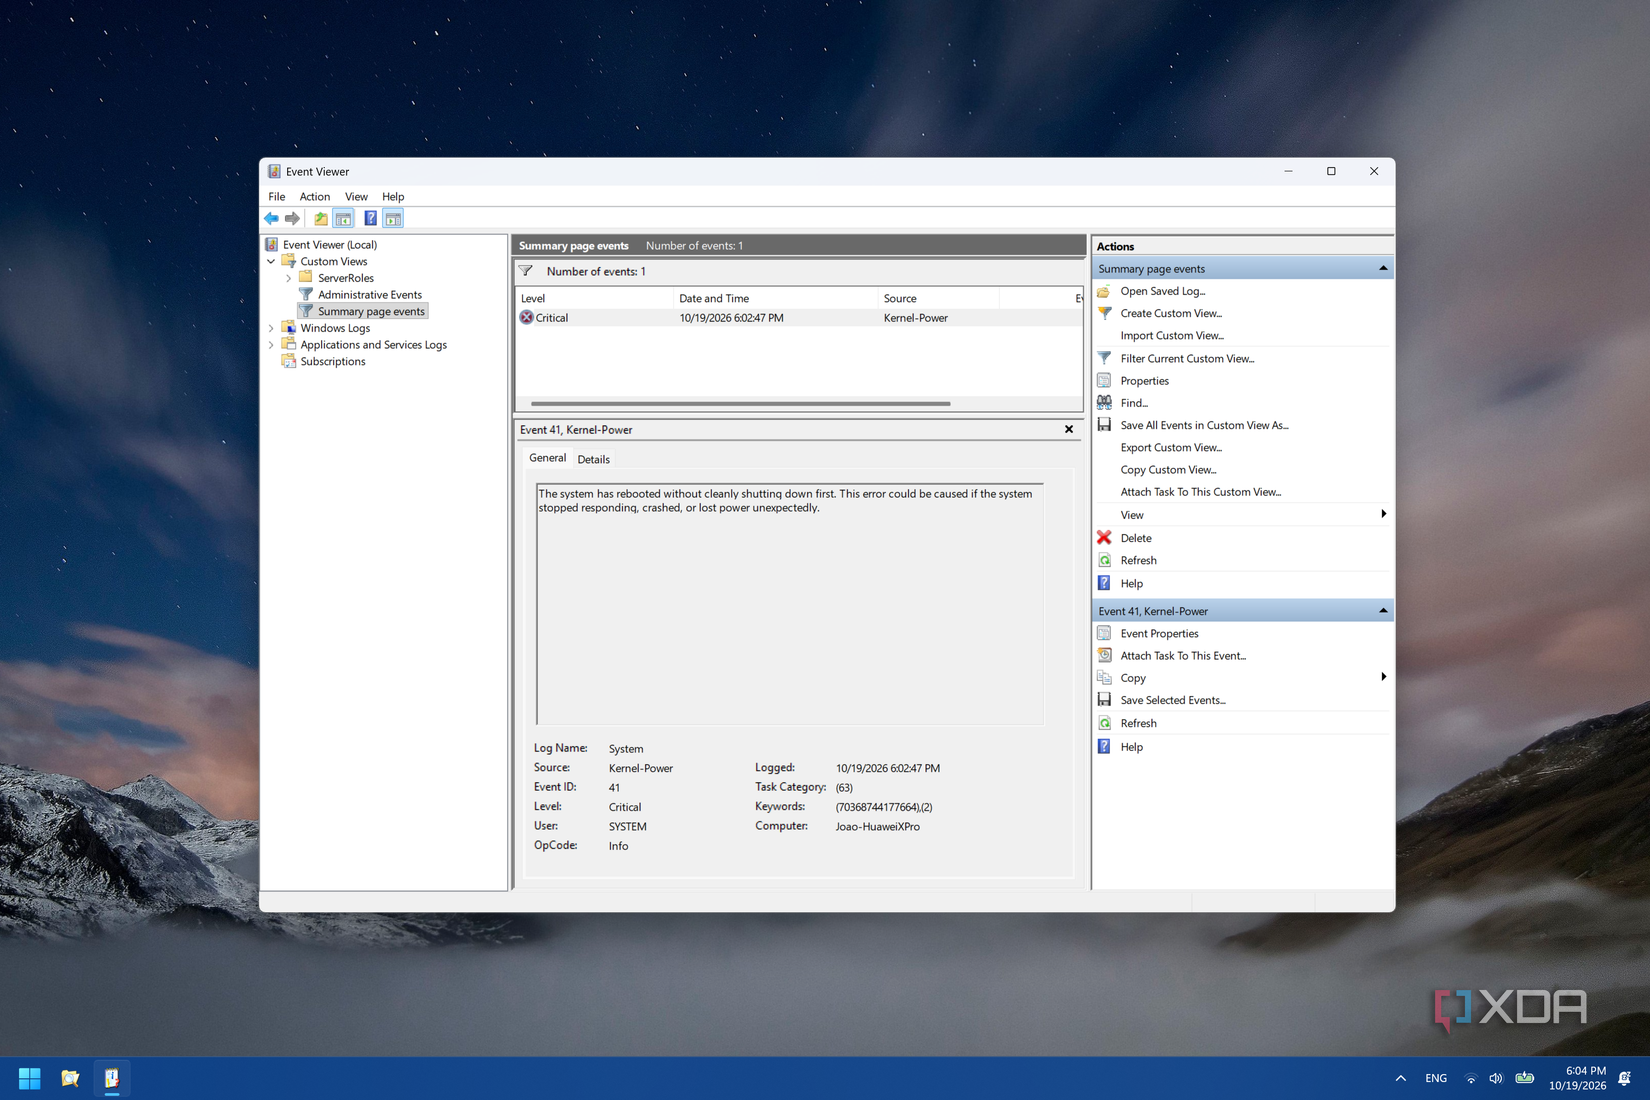The height and width of the screenshot is (1100, 1650).
Task: Click the blue Help toolbar icon
Action: (370, 218)
